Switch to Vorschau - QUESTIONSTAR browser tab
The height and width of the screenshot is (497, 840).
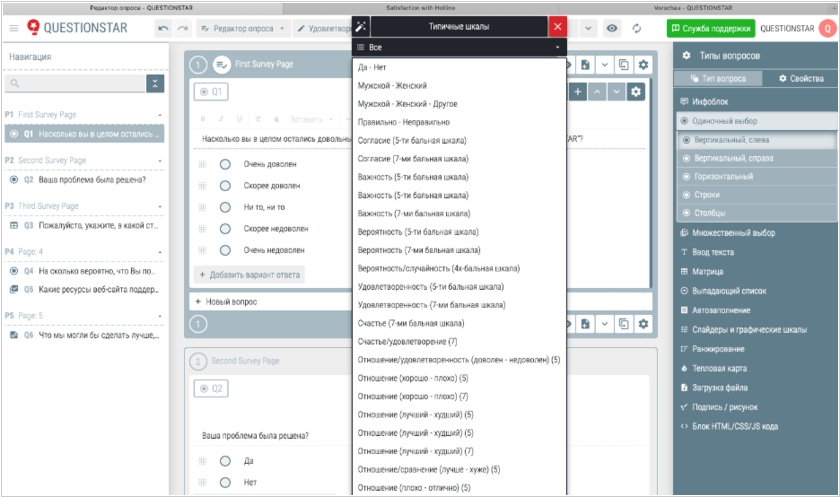693,7
